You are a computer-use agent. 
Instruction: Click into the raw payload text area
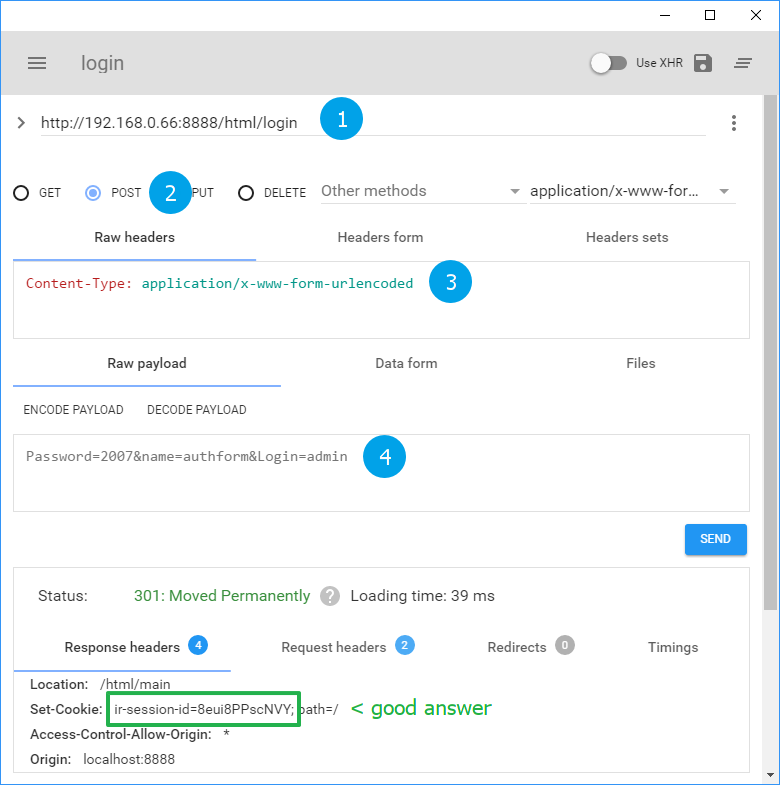coord(381,473)
